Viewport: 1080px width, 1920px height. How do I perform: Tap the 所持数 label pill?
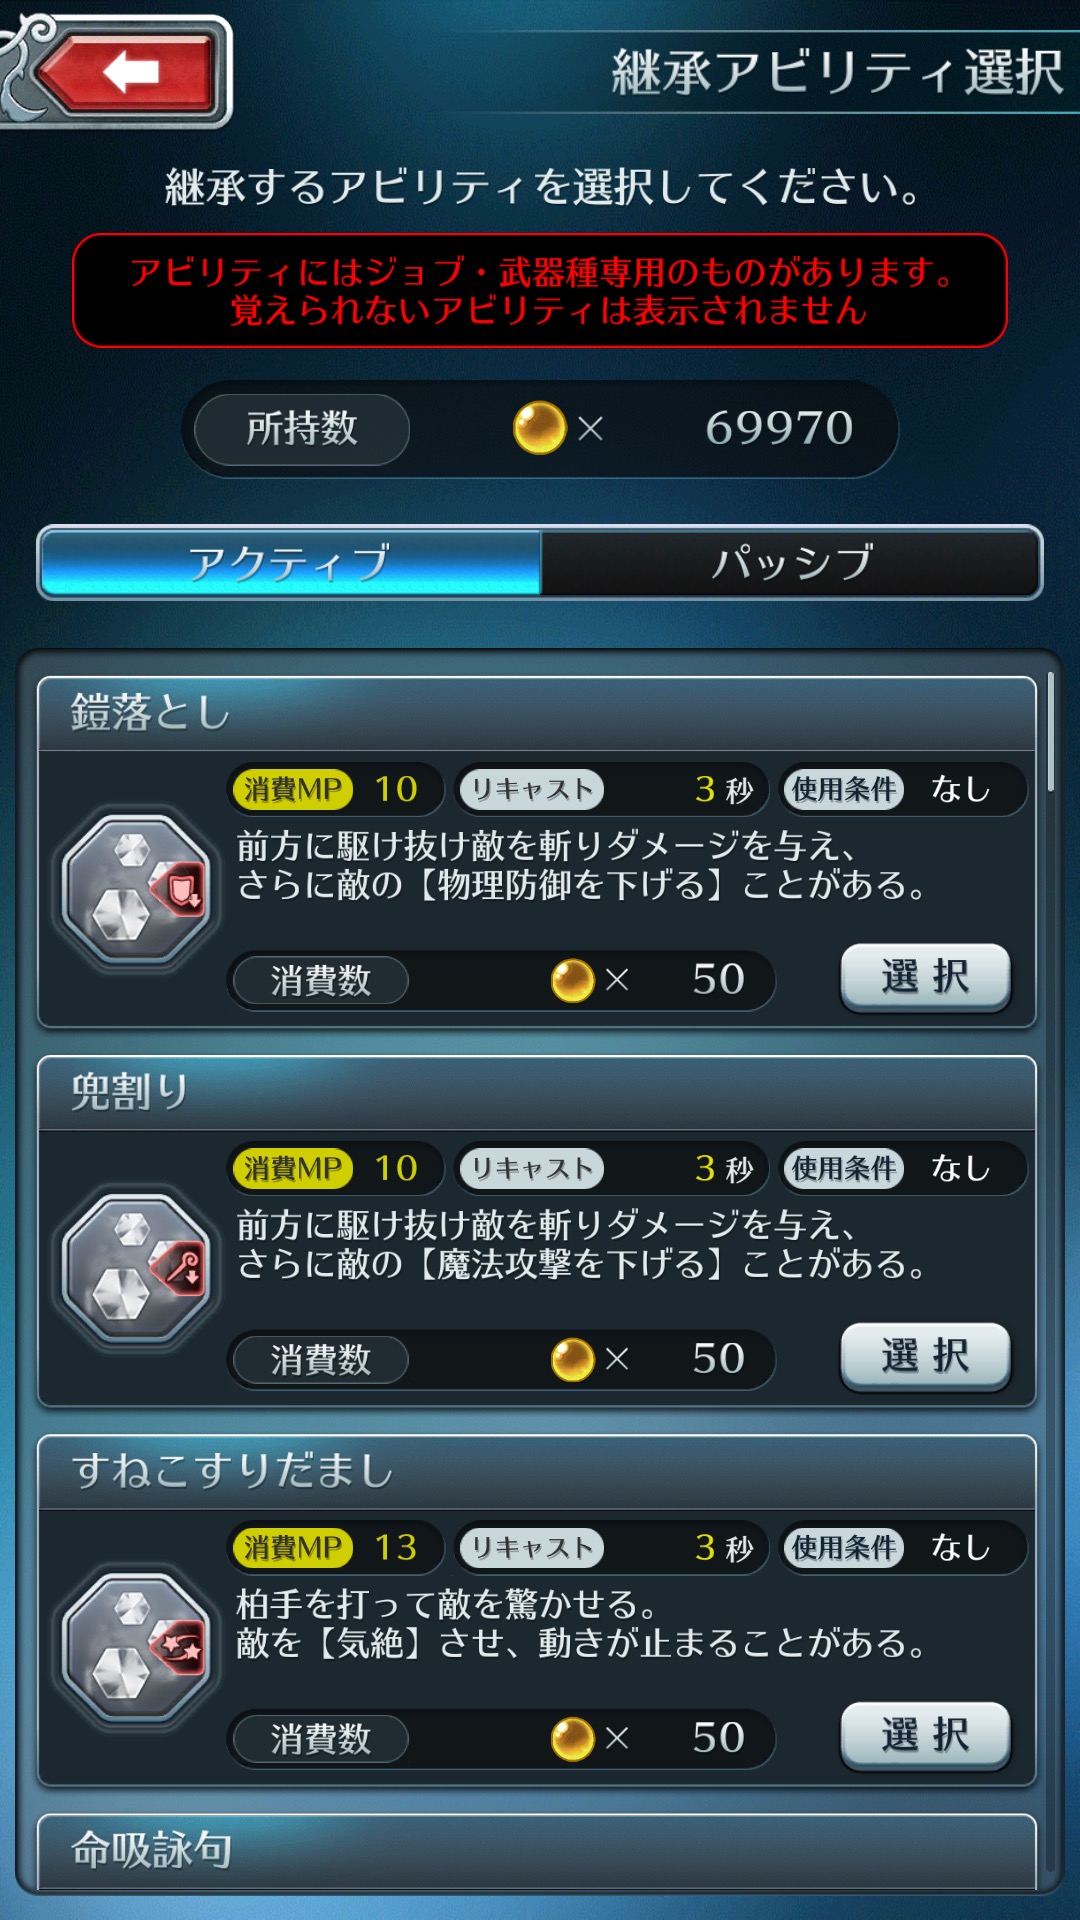pyautogui.click(x=302, y=429)
